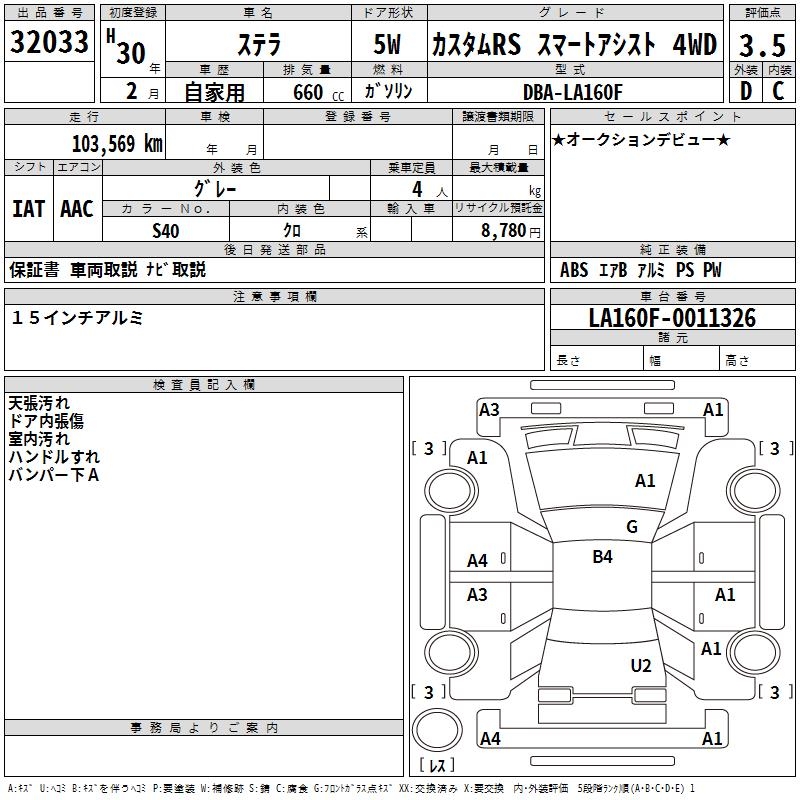The width and height of the screenshot is (800, 800).
Task: Click the interior grade C
Action: pos(778,91)
